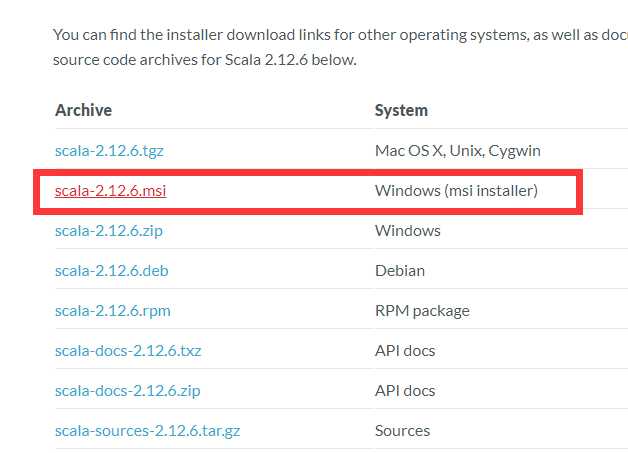This screenshot has width=628, height=453.
Task: Get the scala-docs-2.12.6.txz archive
Action: click(128, 351)
